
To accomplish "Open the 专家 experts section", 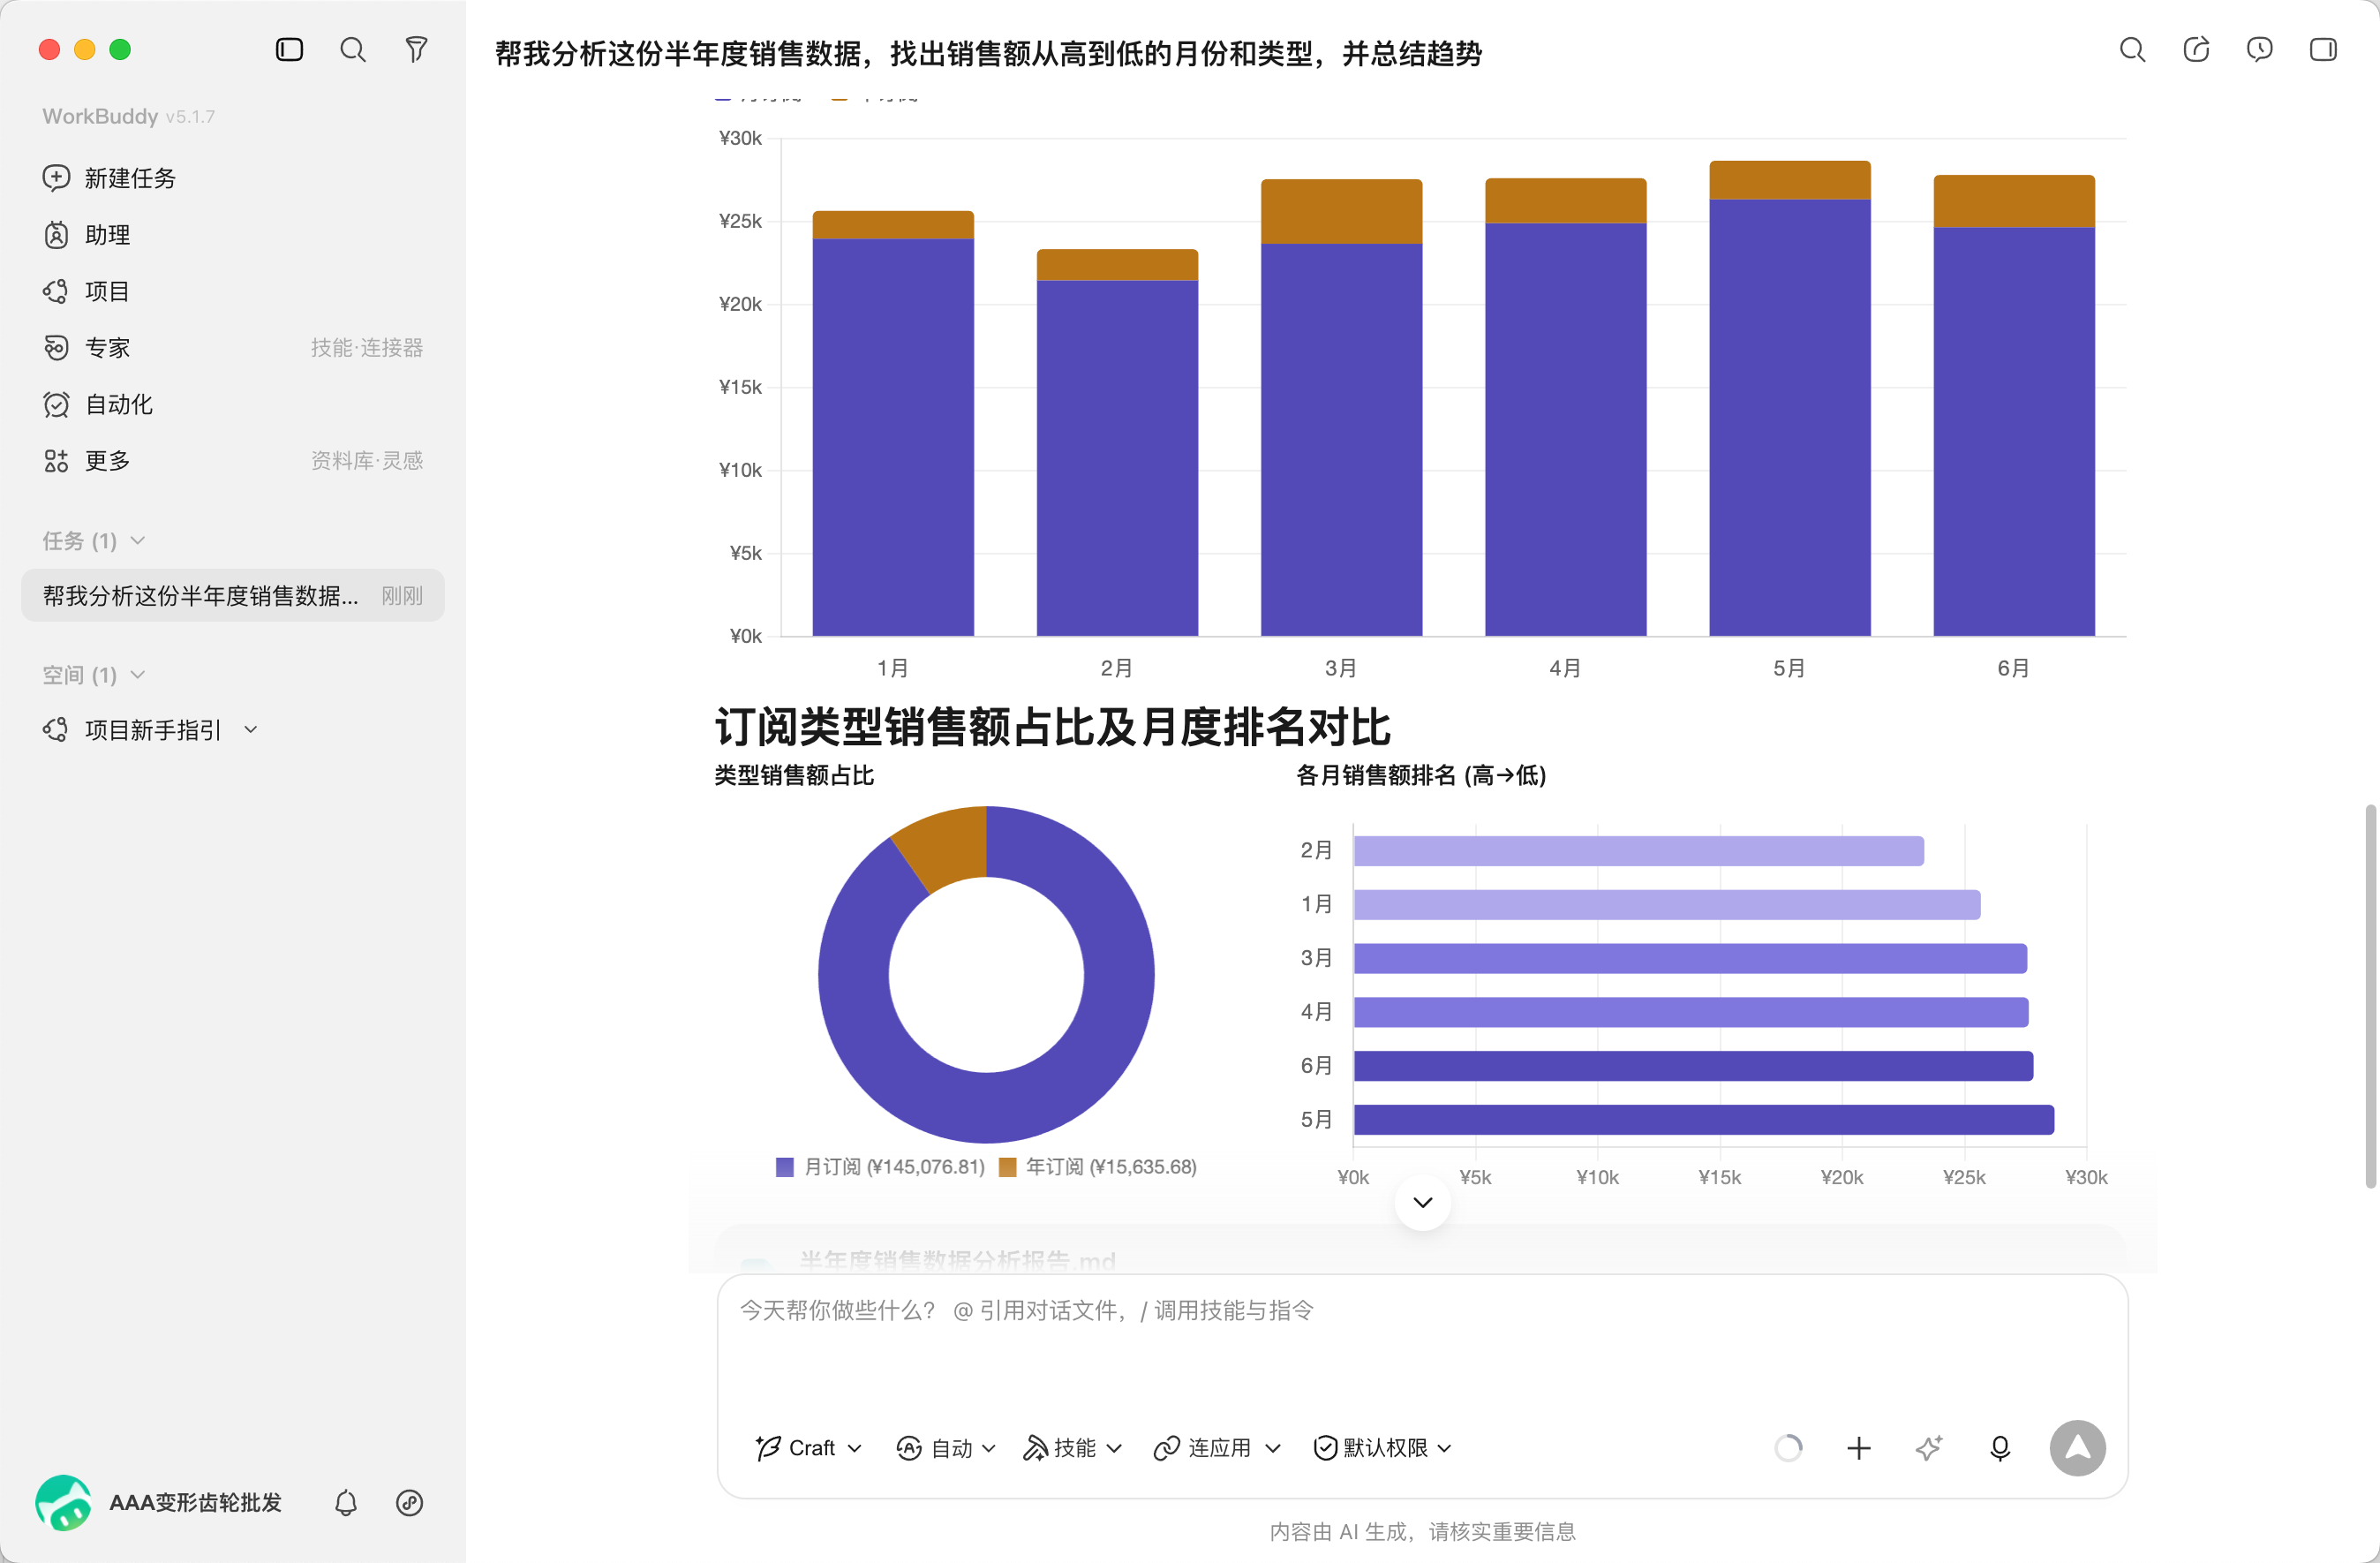I will [x=87, y=347].
